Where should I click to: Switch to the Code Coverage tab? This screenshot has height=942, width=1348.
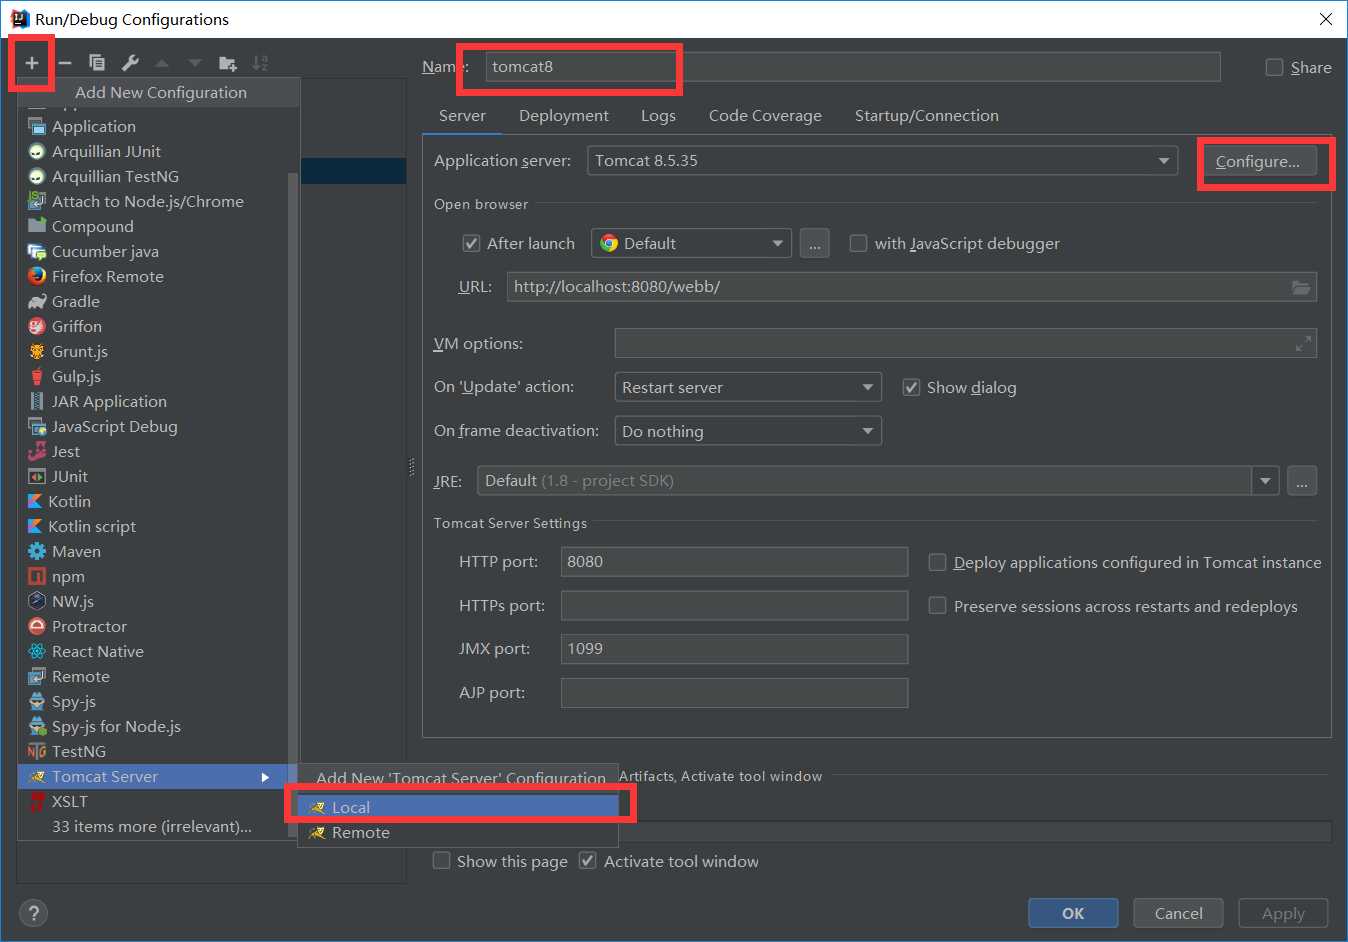pos(765,115)
